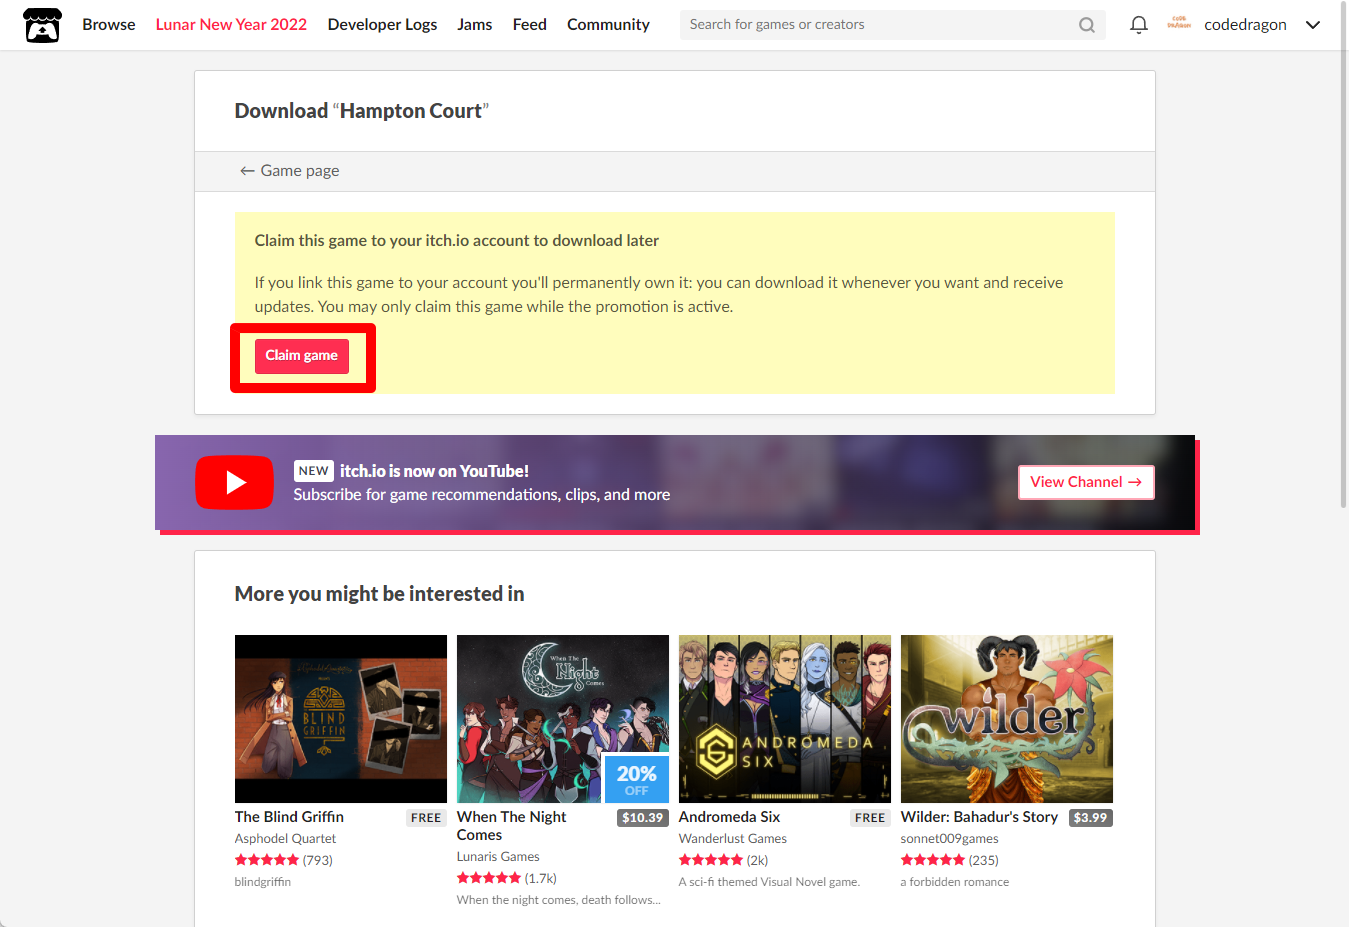Return to Game page link
The image size is (1349, 927).
pos(289,171)
